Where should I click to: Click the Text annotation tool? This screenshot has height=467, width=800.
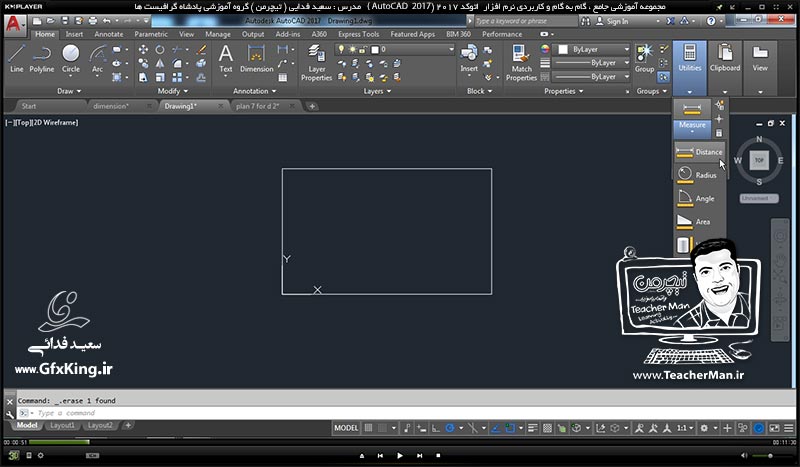pyautogui.click(x=226, y=59)
